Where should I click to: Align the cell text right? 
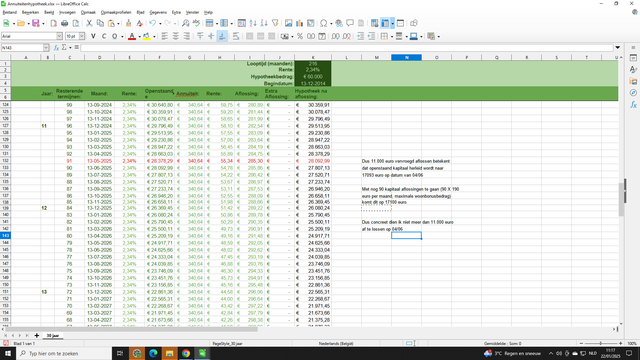point(187,36)
